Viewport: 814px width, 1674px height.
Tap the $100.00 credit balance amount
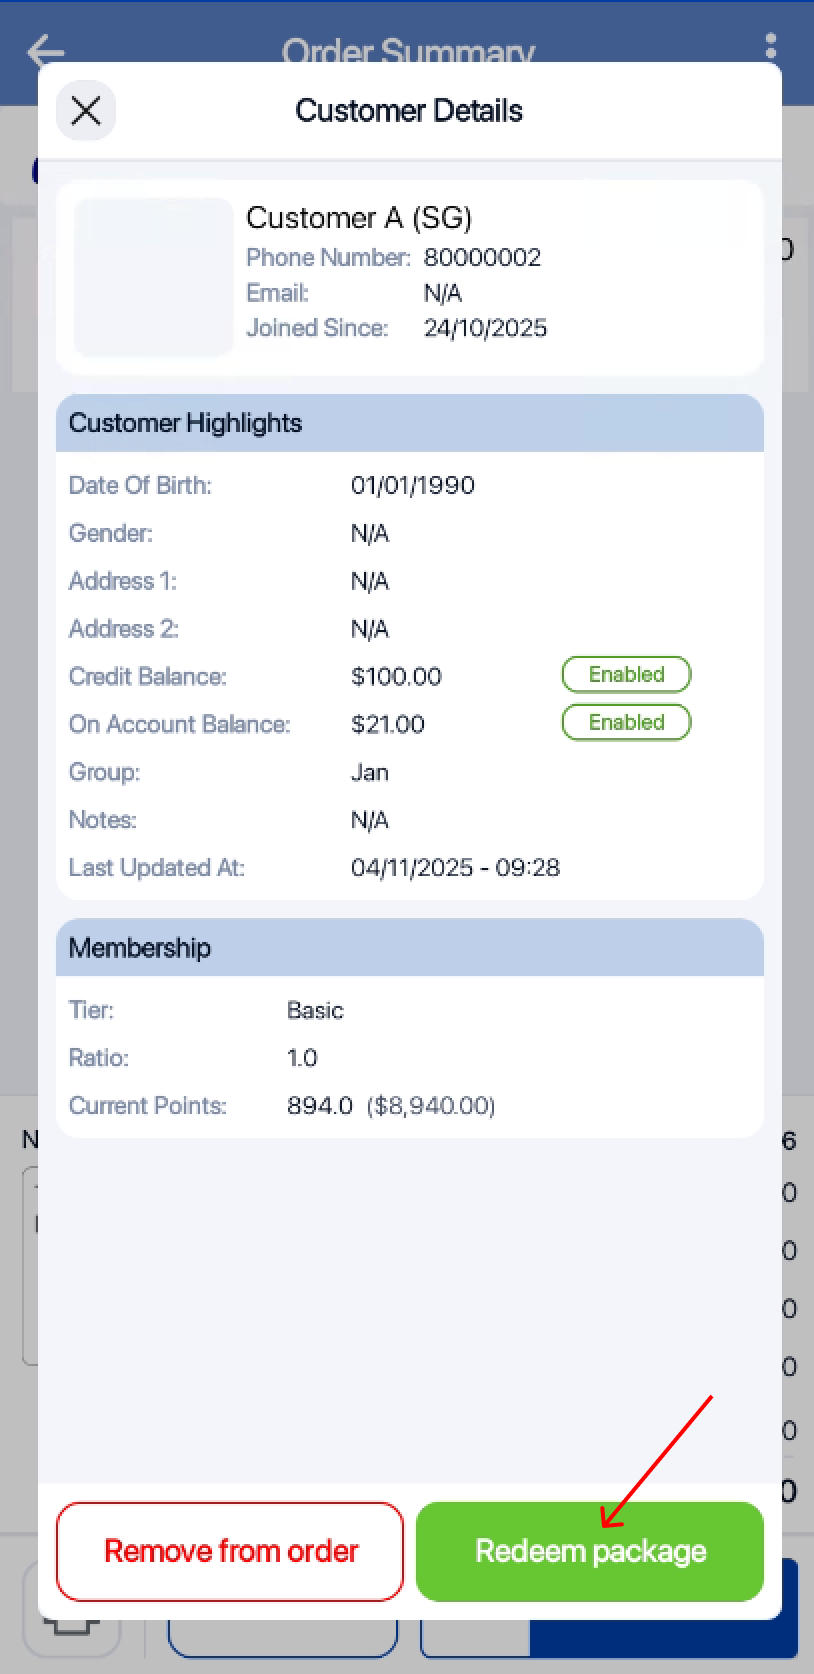(x=396, y=677)
